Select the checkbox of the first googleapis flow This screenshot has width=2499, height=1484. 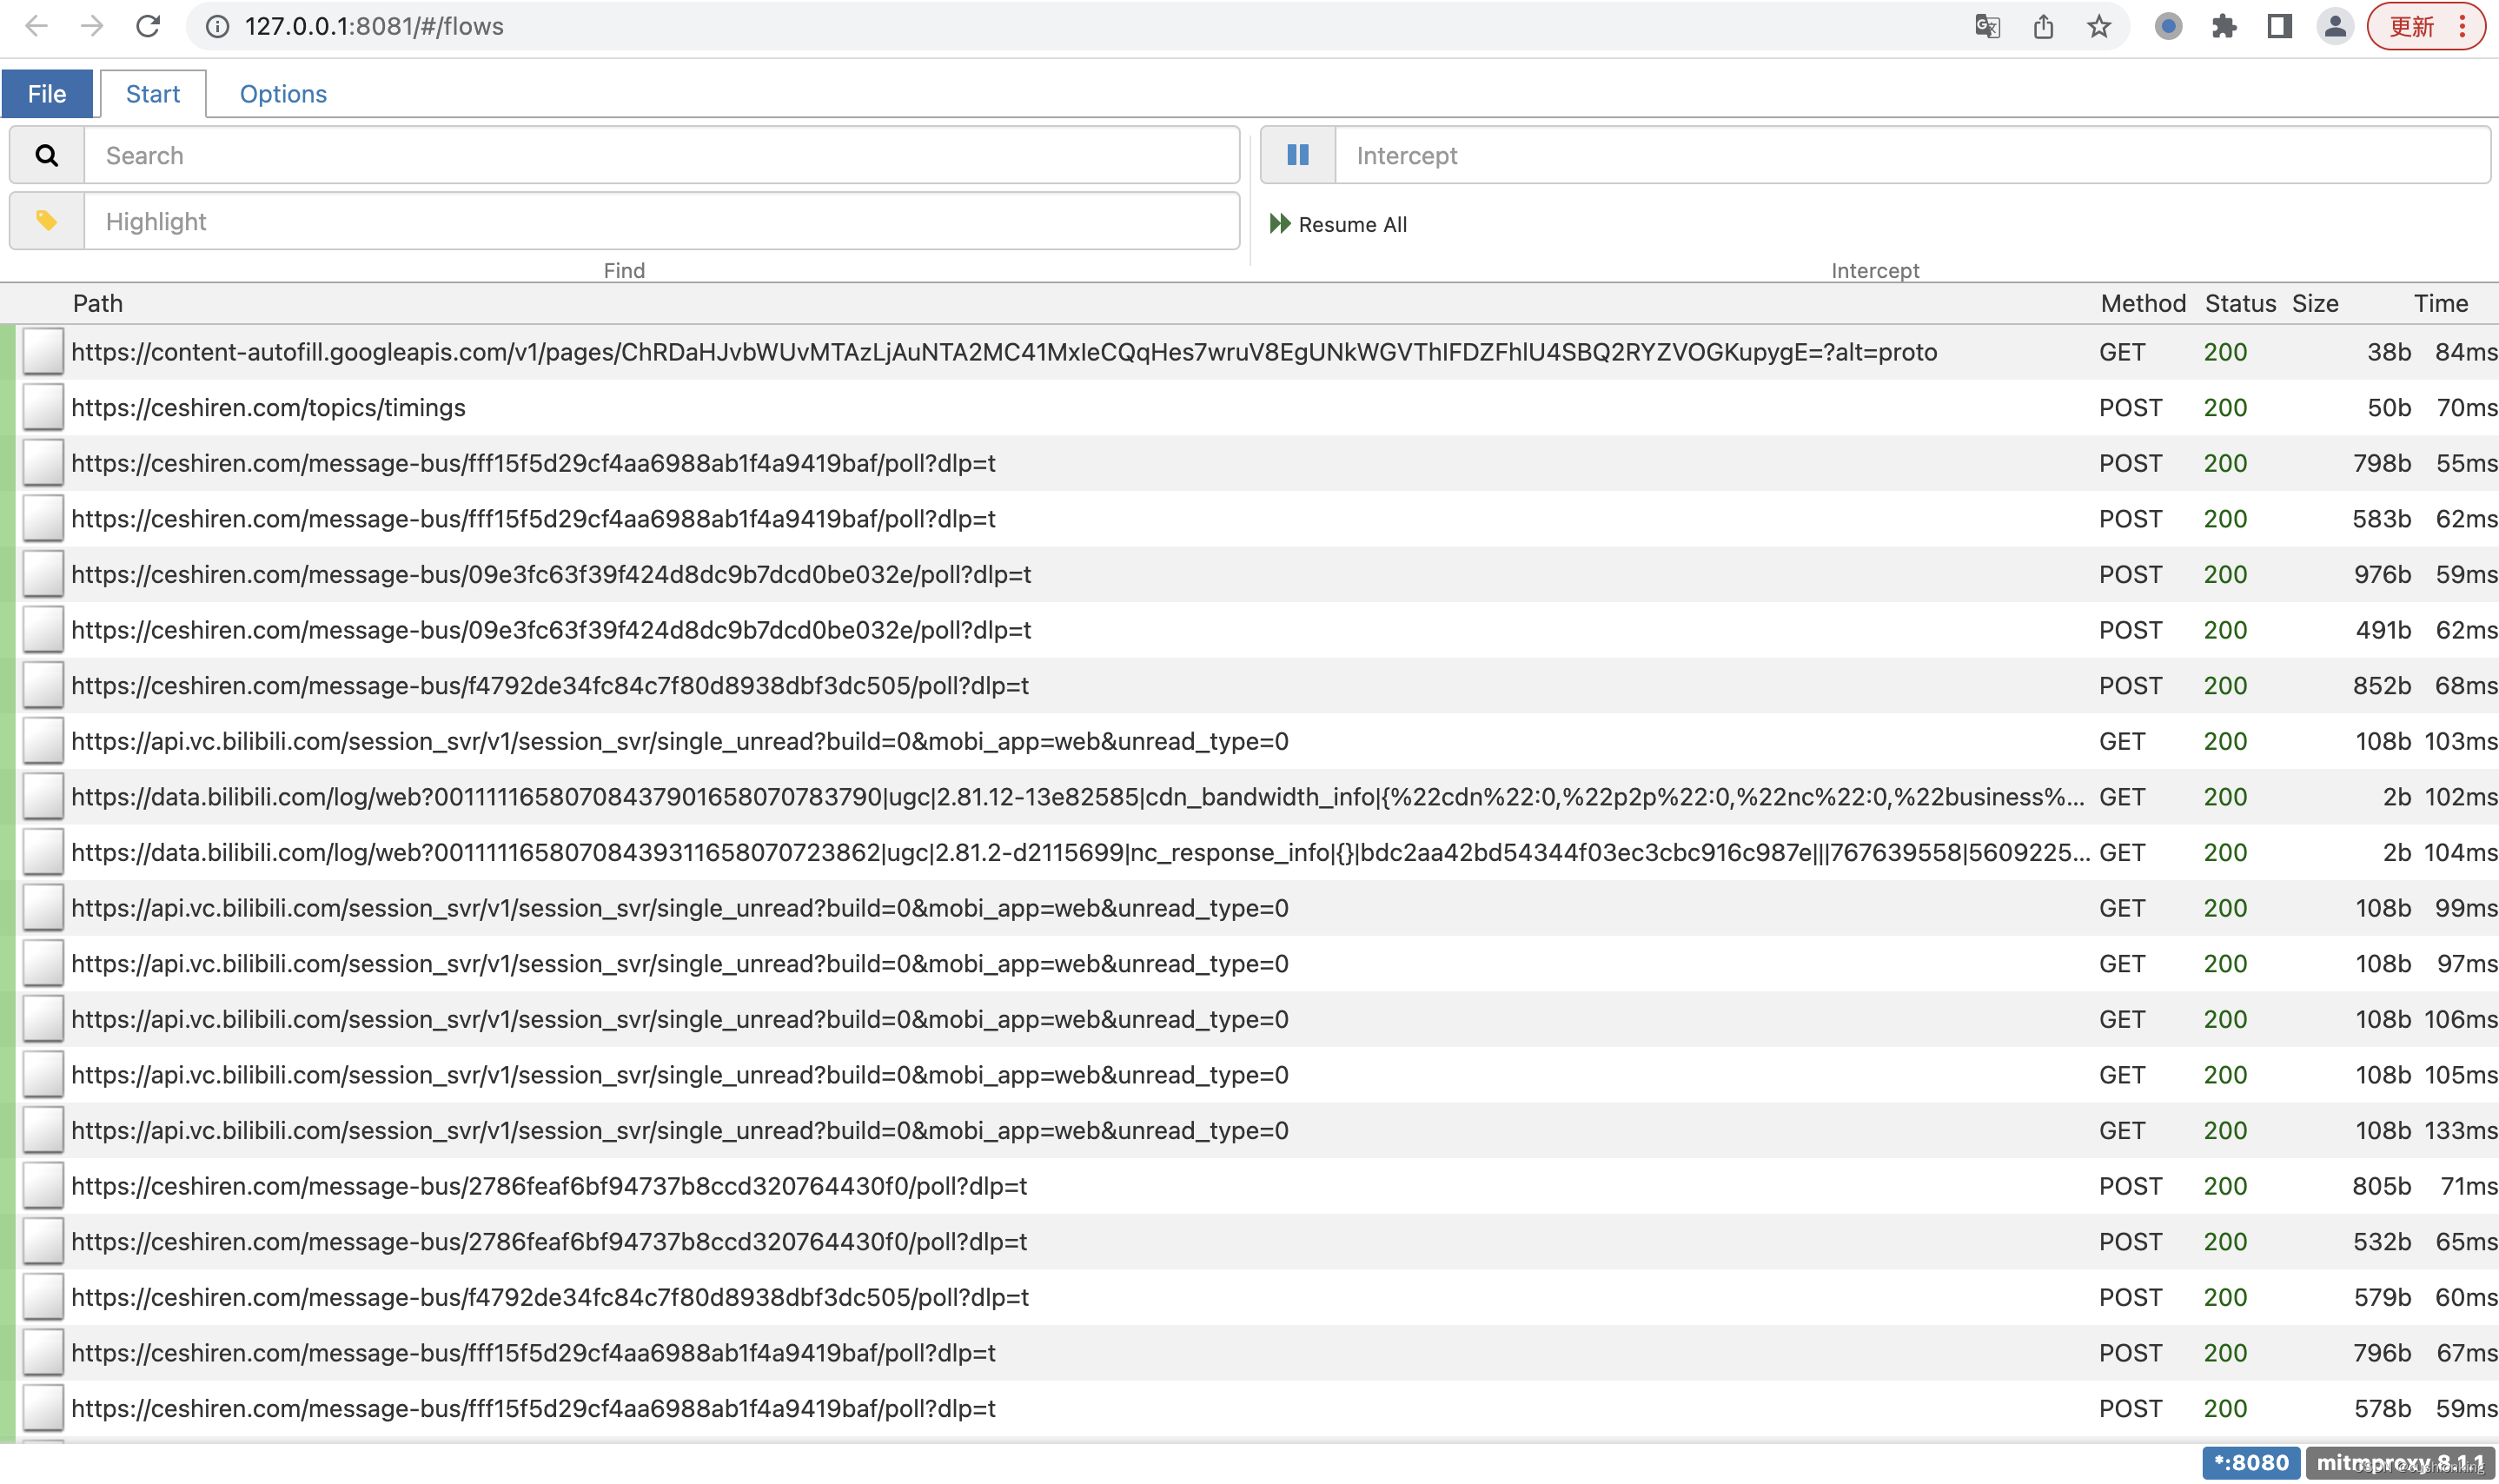coord(42,352)
